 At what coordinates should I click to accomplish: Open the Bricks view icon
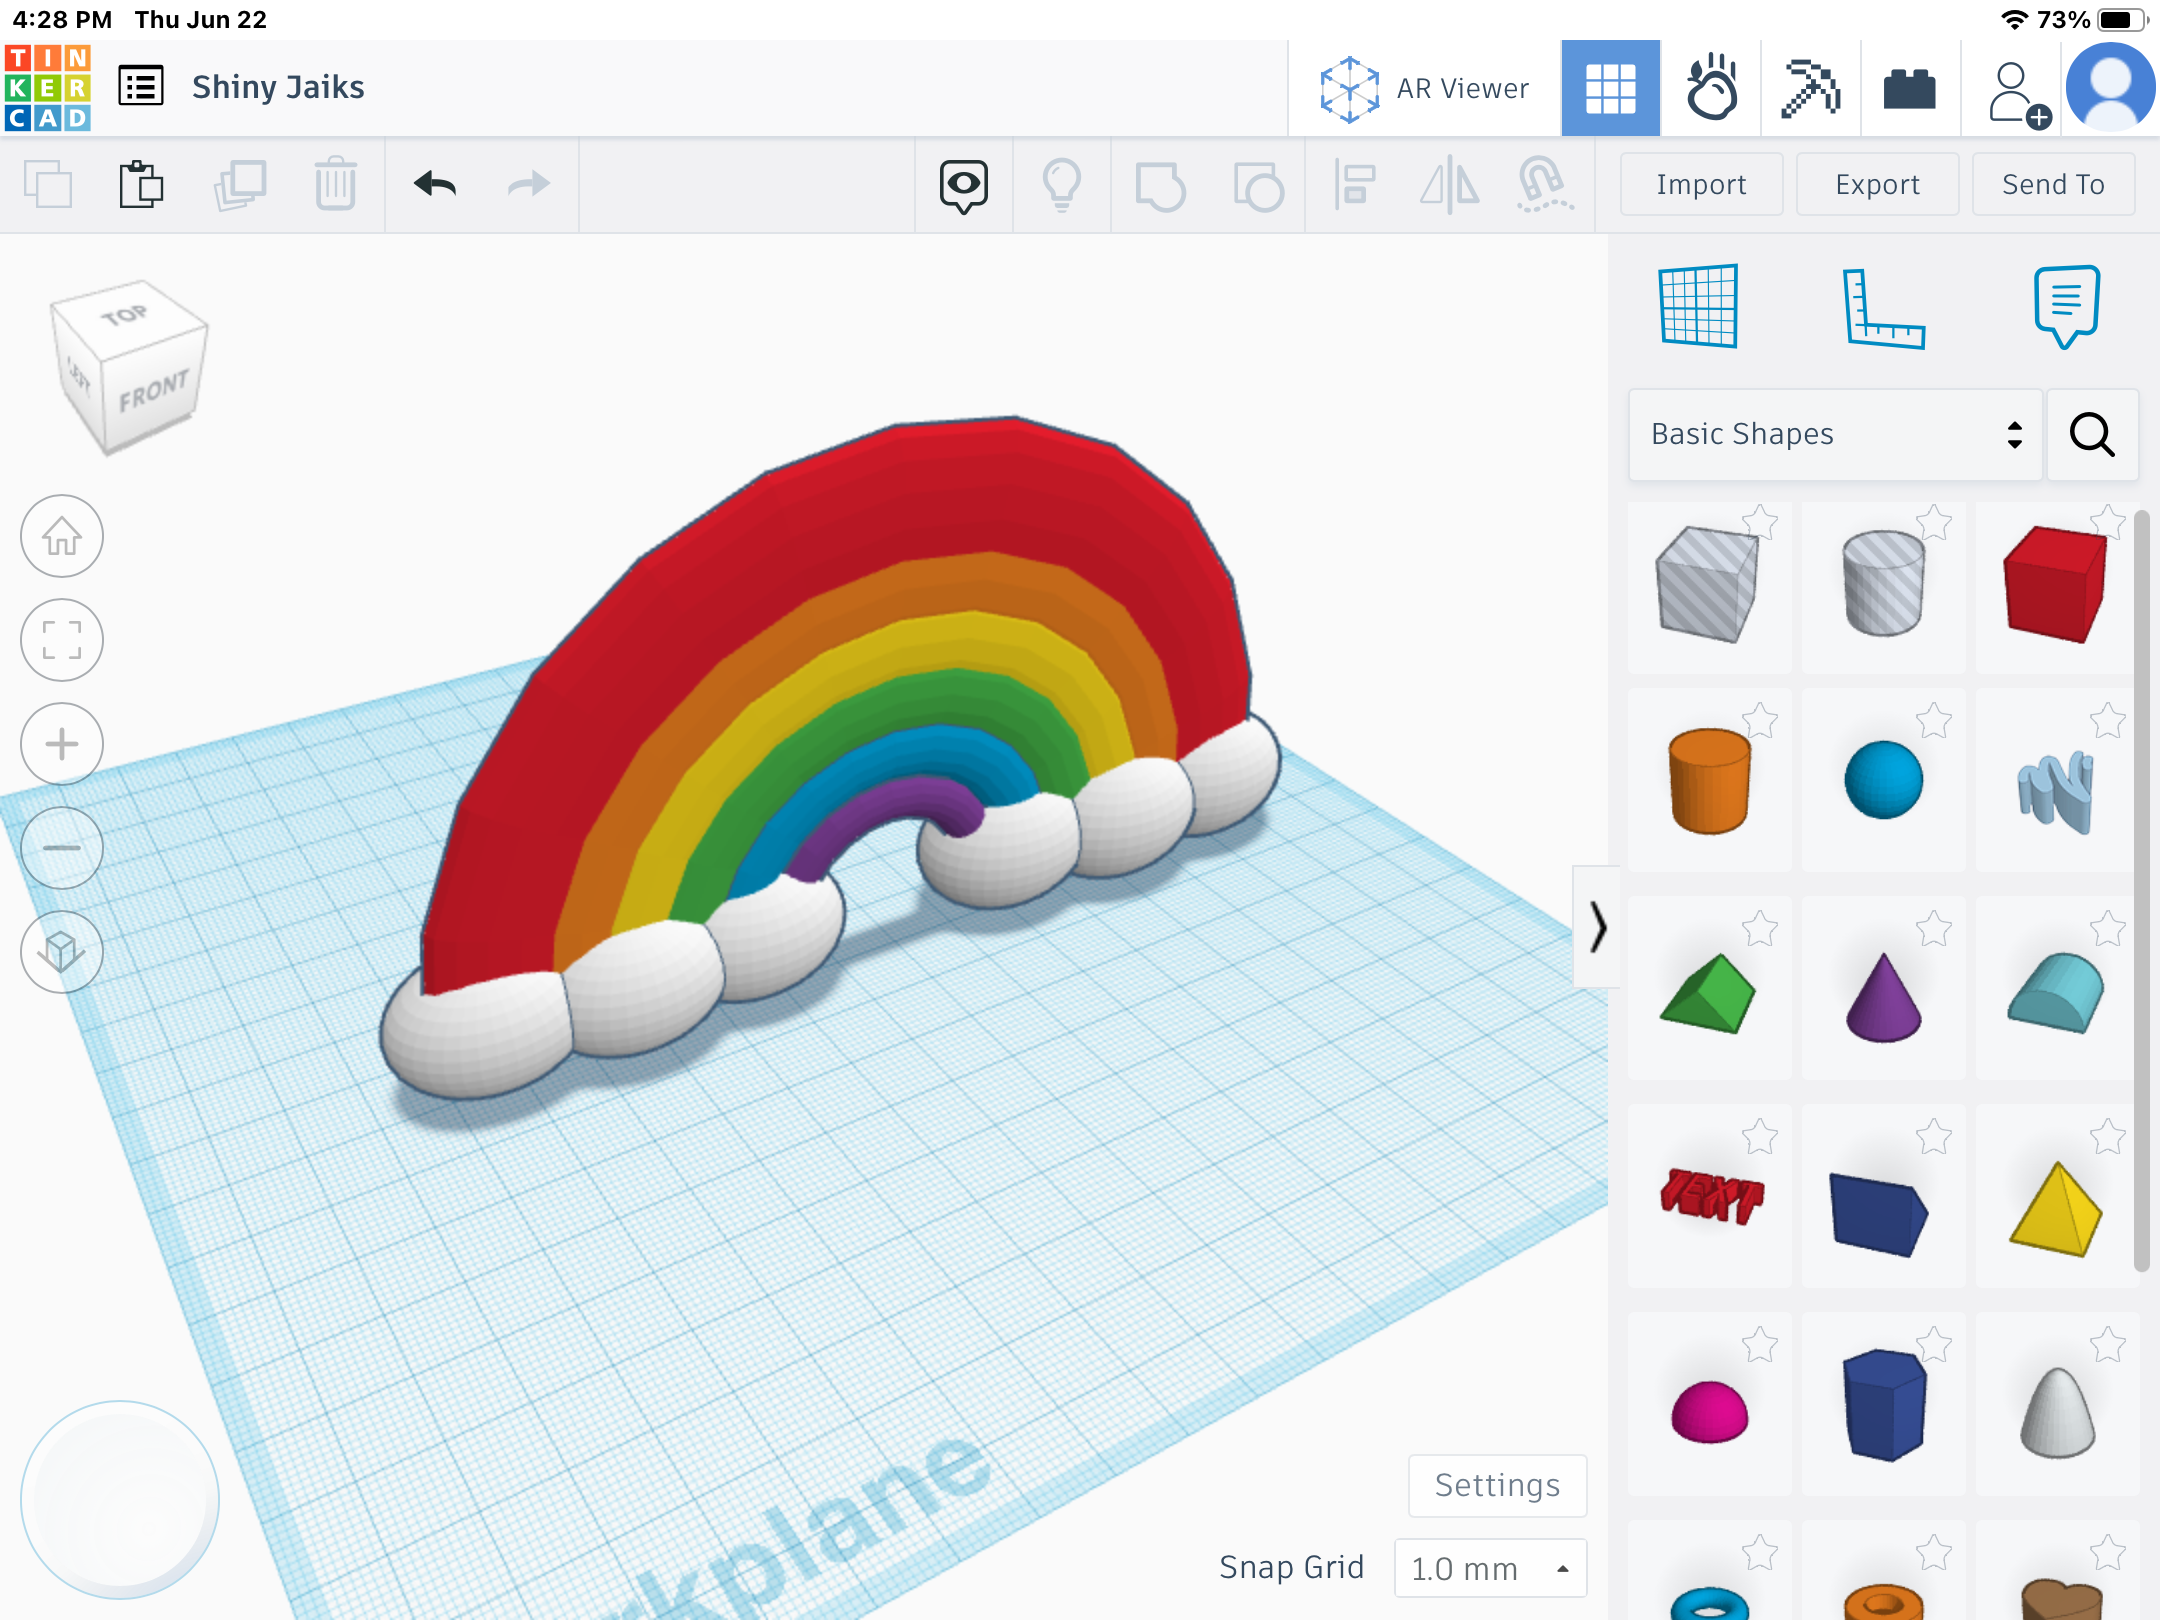(1909, 88)
